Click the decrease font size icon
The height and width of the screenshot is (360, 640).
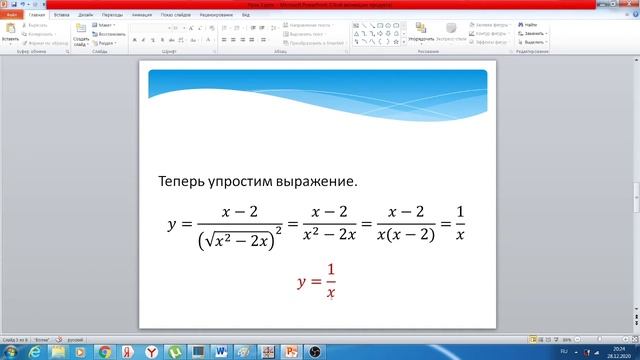pos(200,28)
